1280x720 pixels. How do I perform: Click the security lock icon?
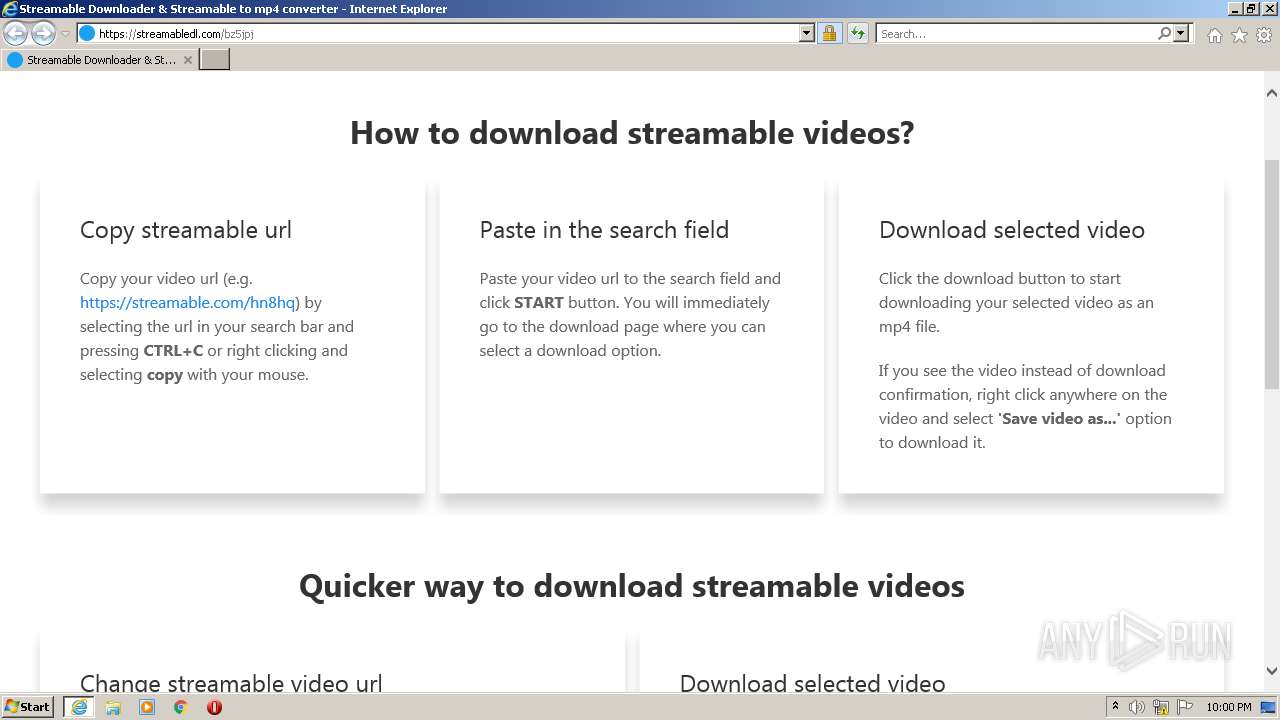tap(829, 34)
